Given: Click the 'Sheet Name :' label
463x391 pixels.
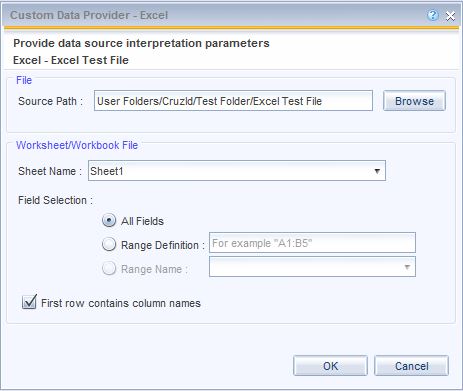Looking at the screenshot, I should (50, 171).
